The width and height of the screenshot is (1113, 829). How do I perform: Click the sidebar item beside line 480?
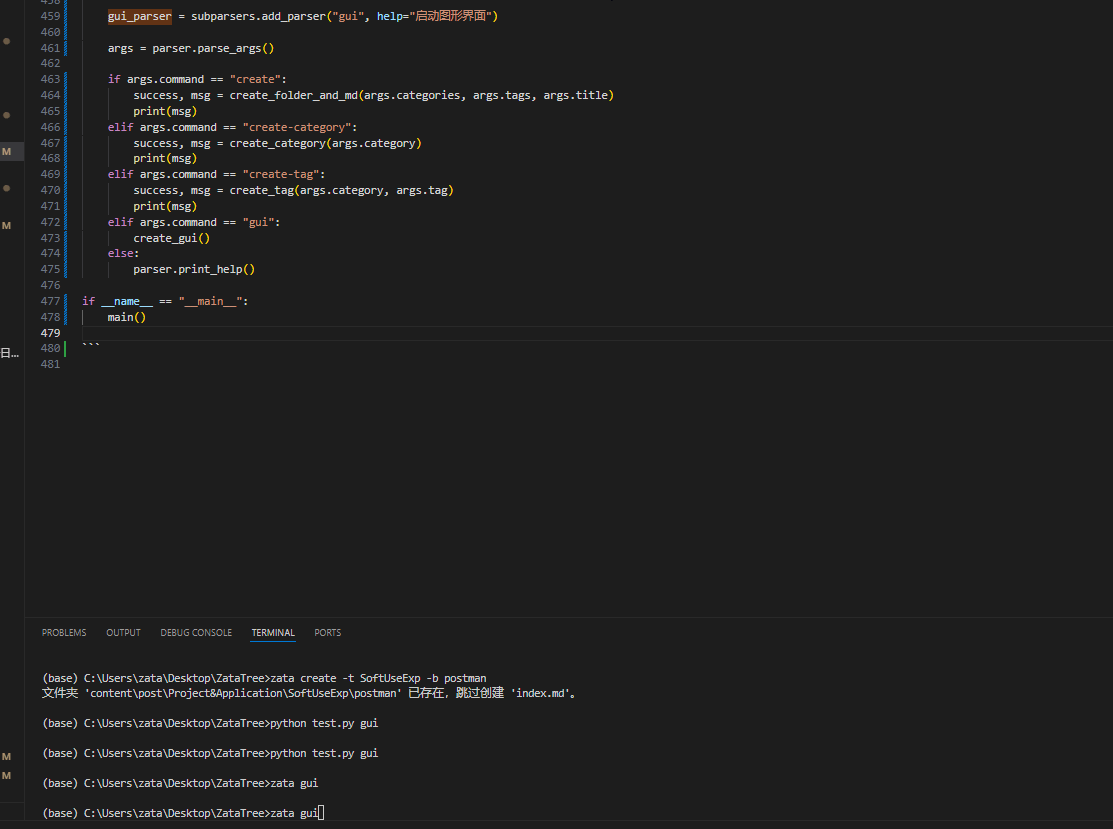9,353
